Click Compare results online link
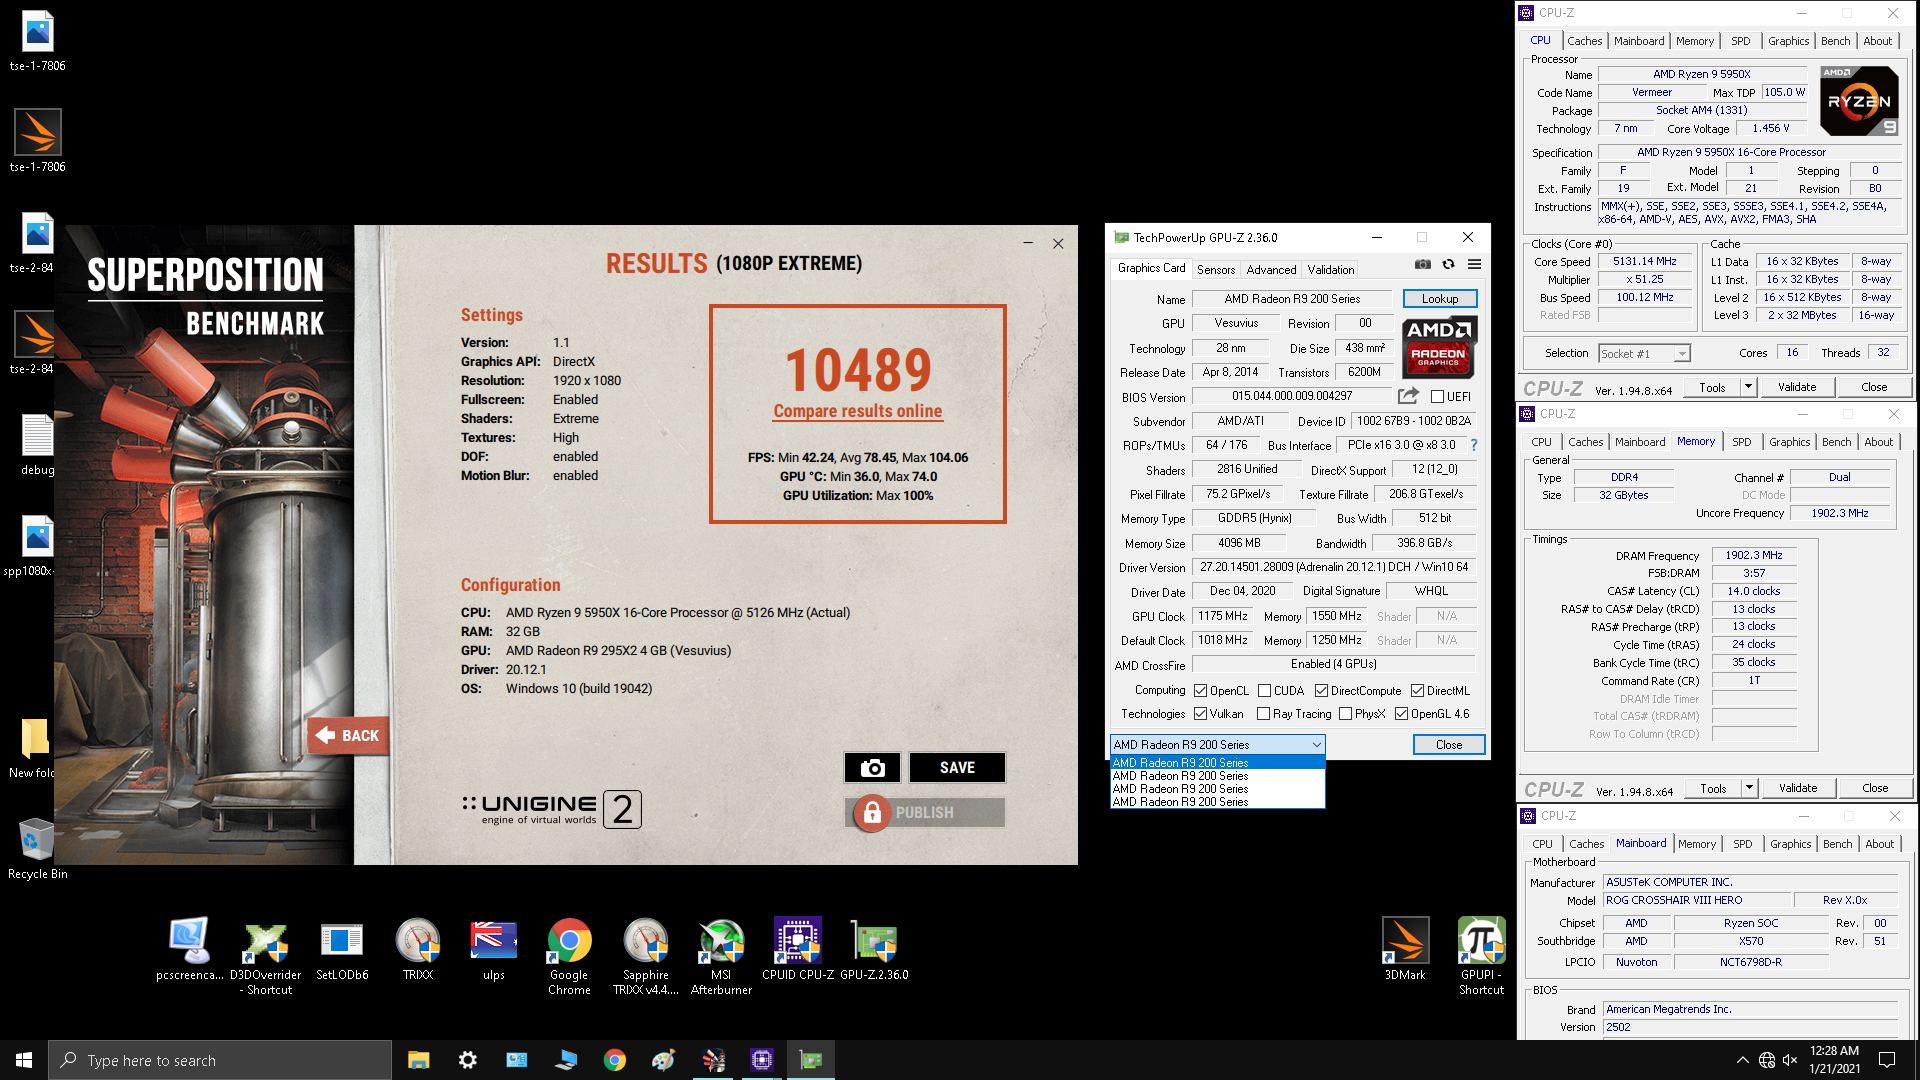This screenshot has width=1920, height=1080. (x=858, y=411)
